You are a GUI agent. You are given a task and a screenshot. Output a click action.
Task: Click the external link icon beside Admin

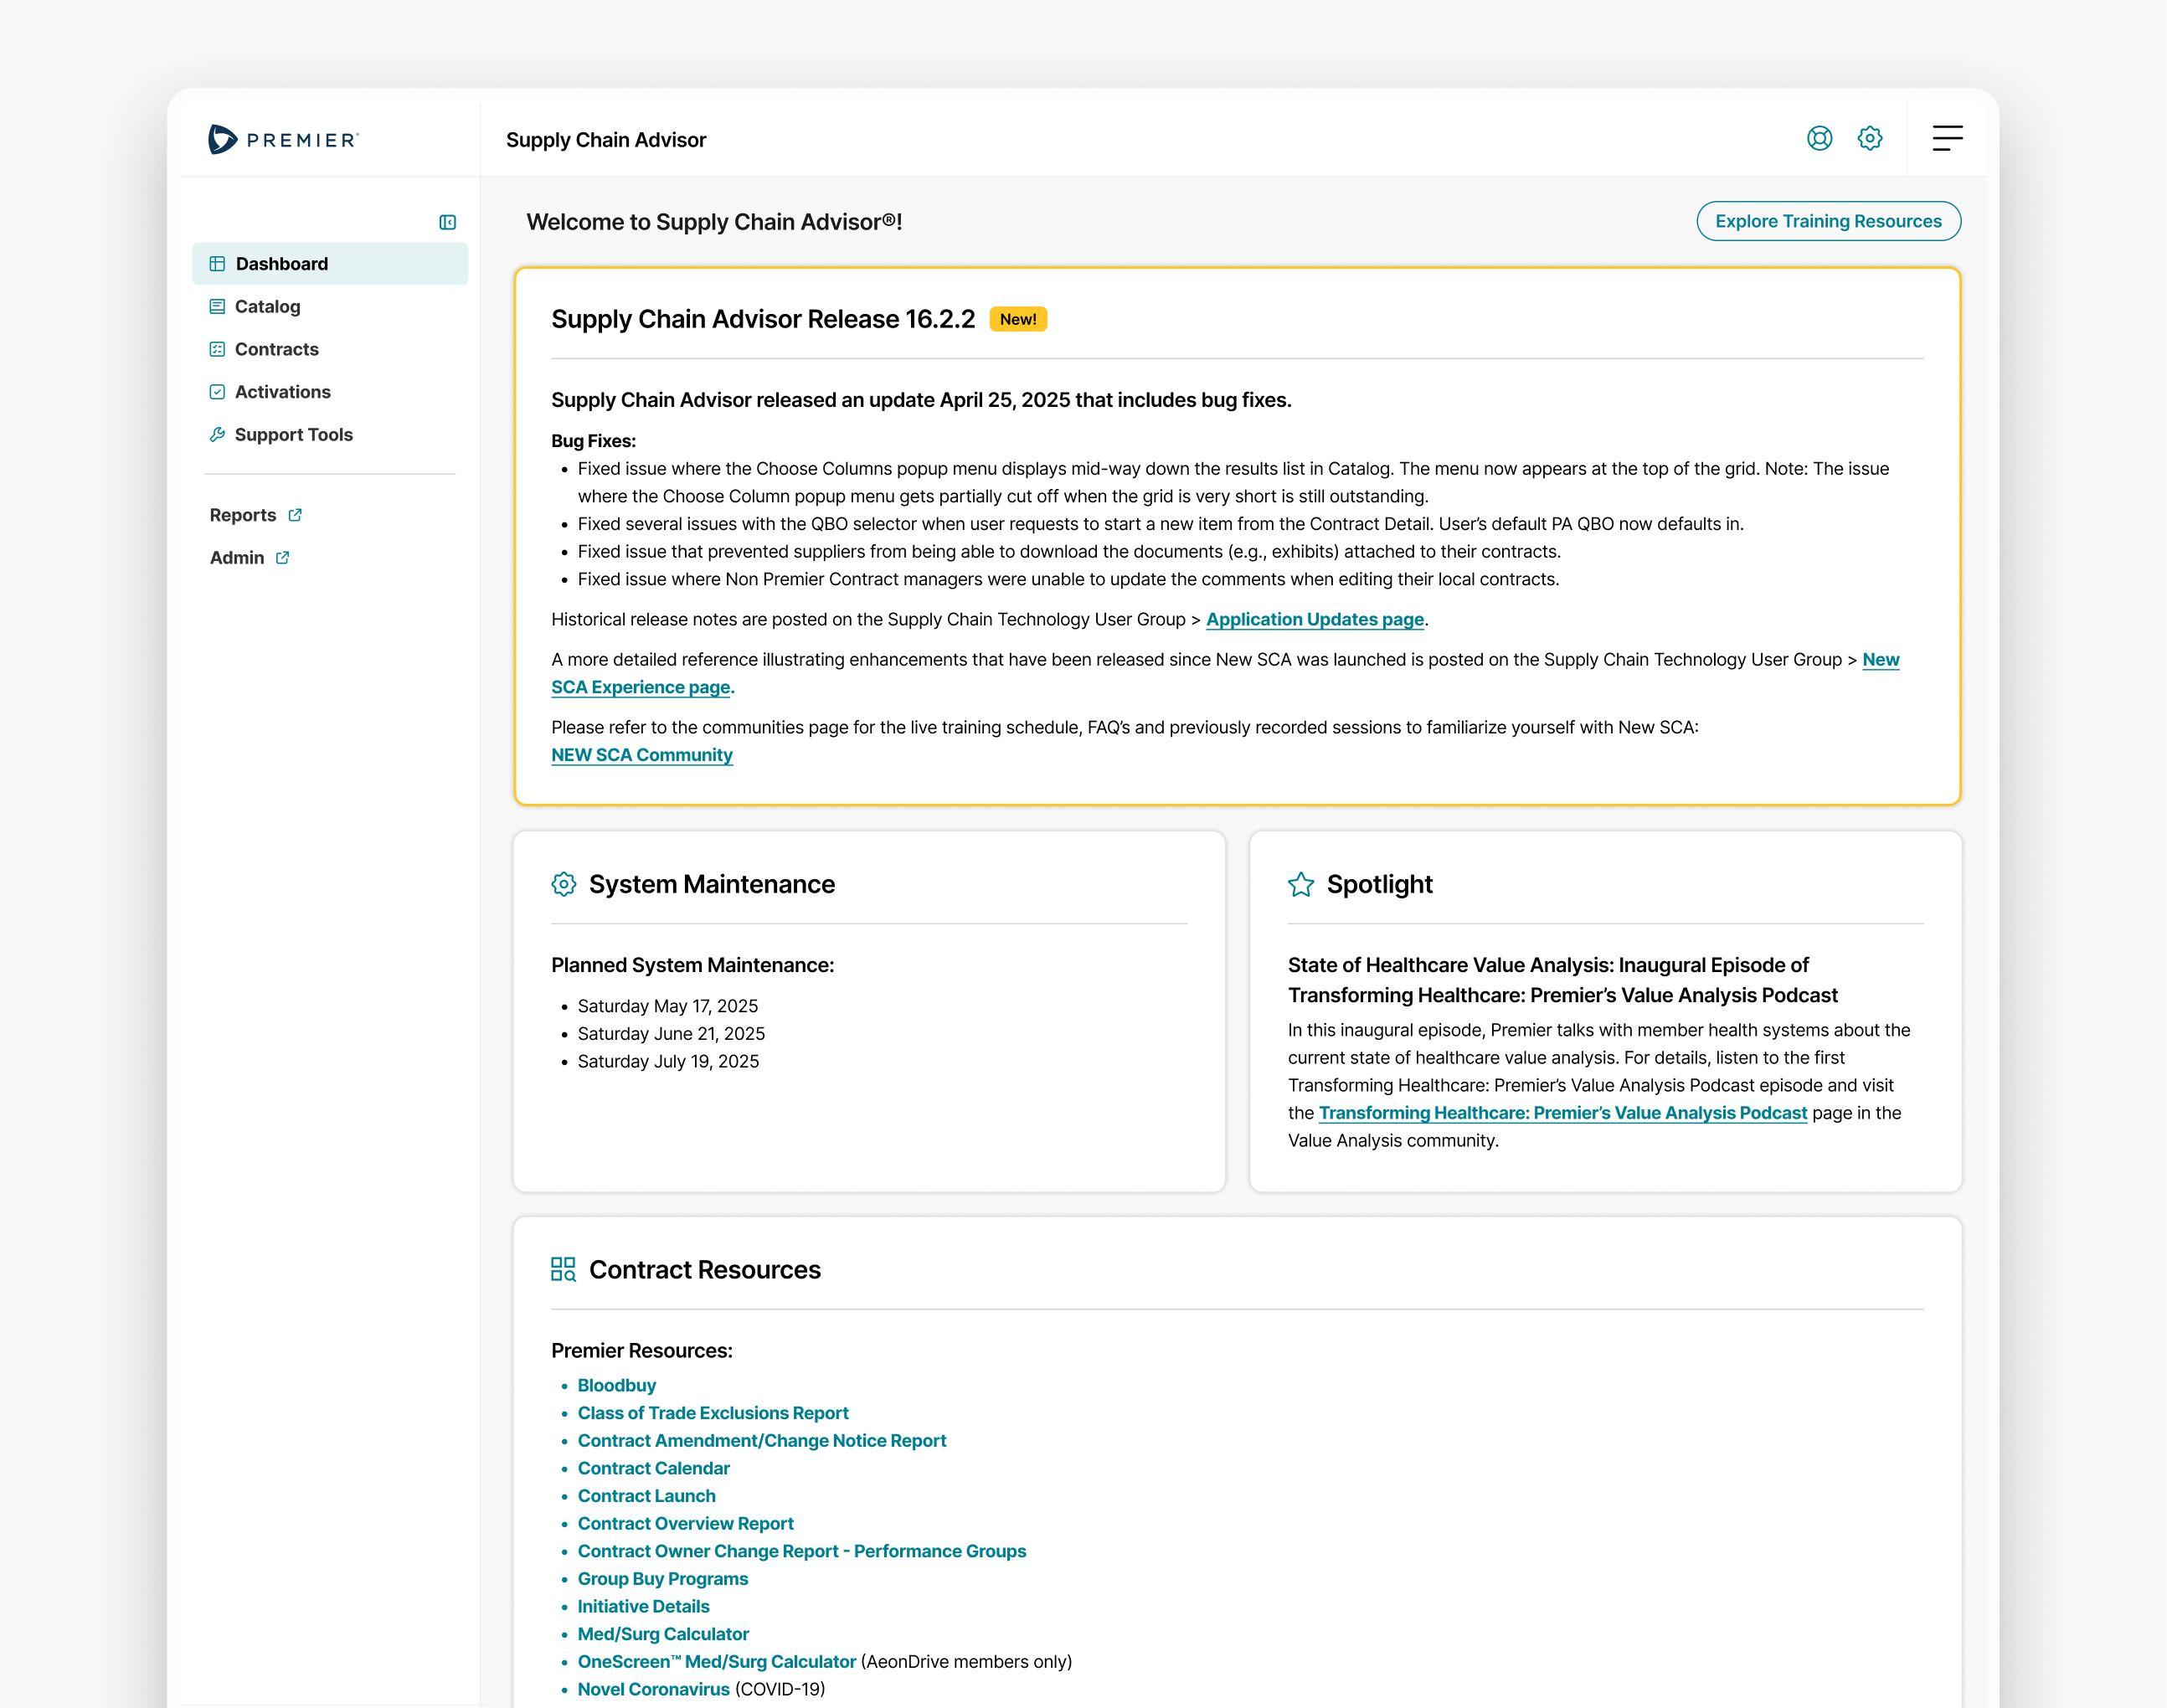(x=282, y=558)
